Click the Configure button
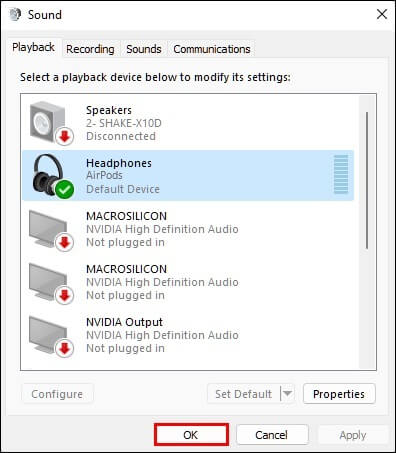This screenshot has width=396, height=453. [x=57, y=394]
